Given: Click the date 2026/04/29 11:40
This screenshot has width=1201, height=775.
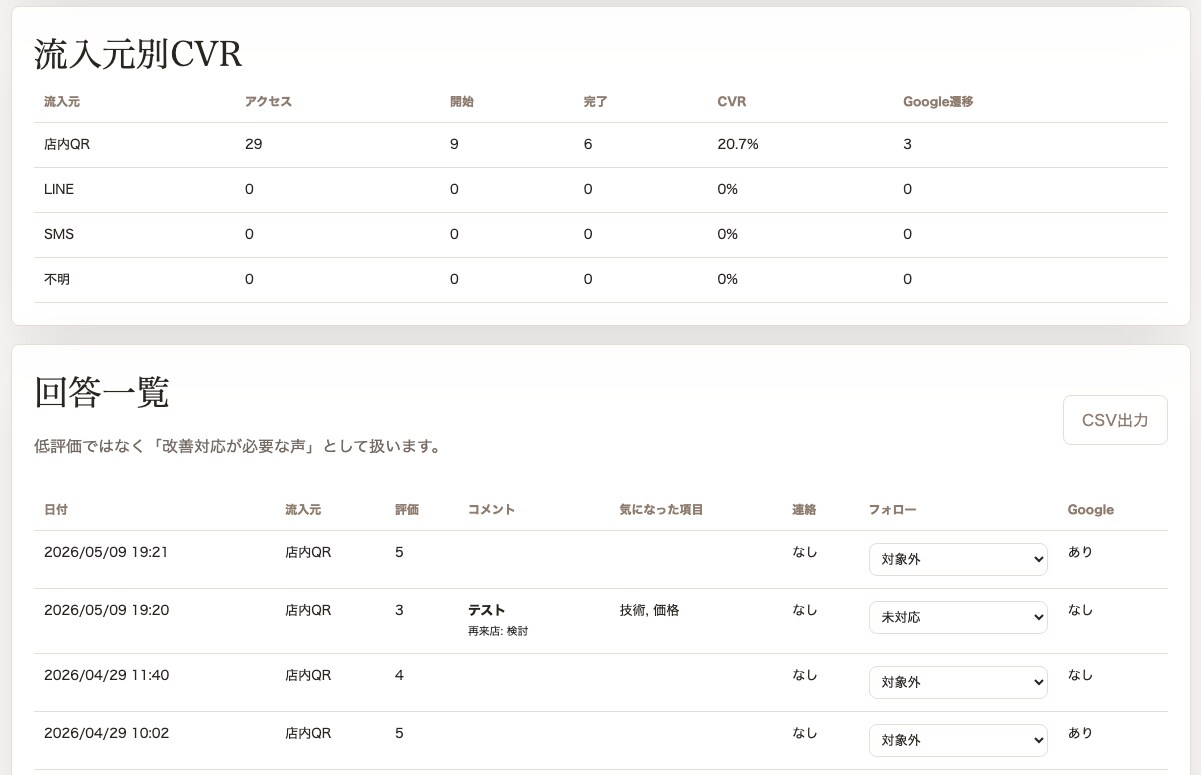Looking at the screenshot, I should 106,675.
